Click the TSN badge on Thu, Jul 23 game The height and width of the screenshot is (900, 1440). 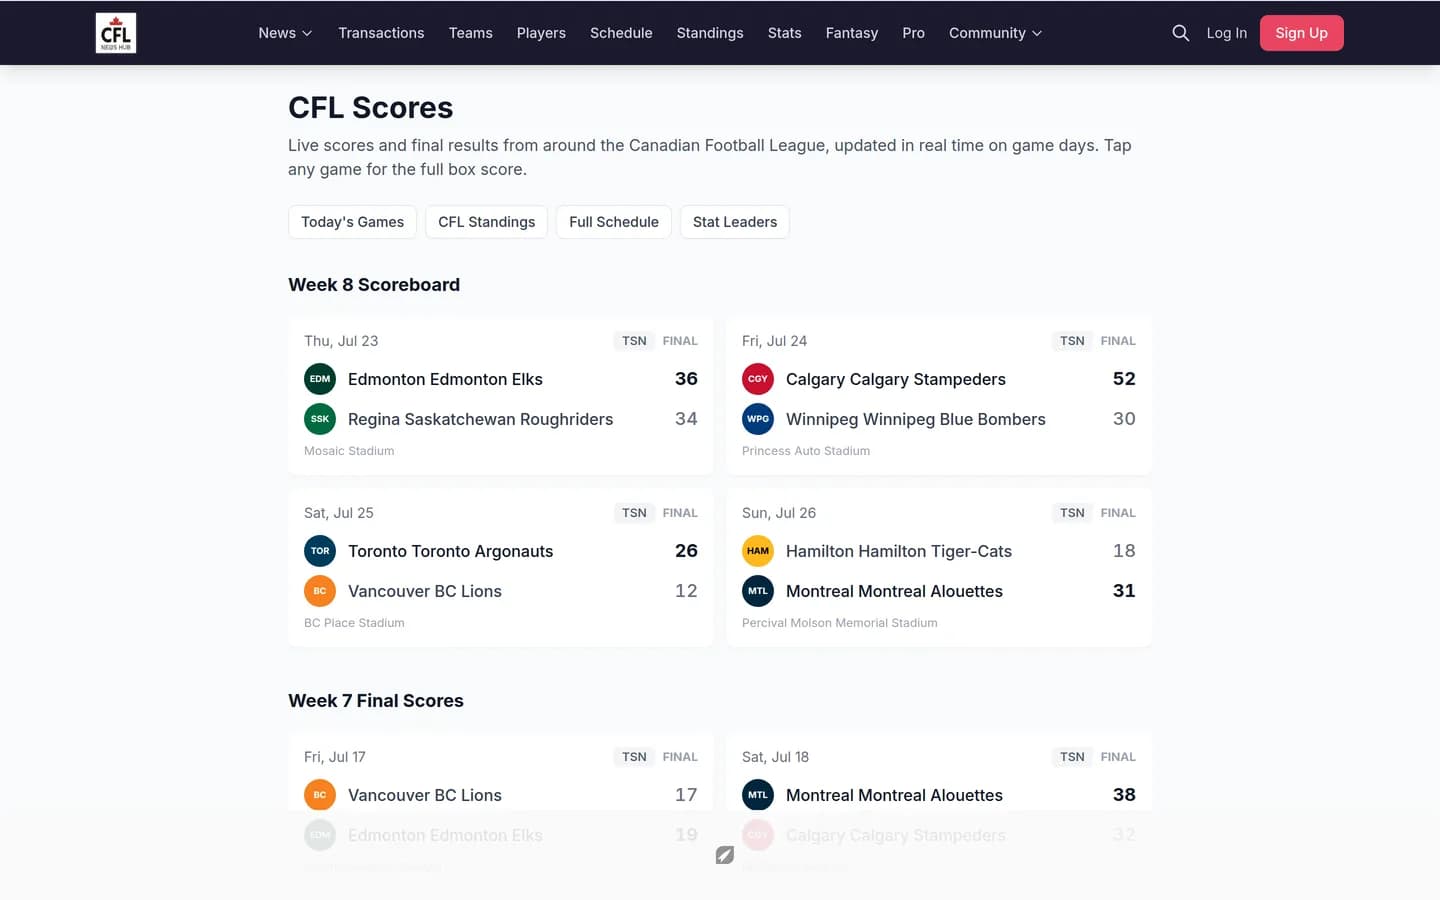[x=634, y=341]
